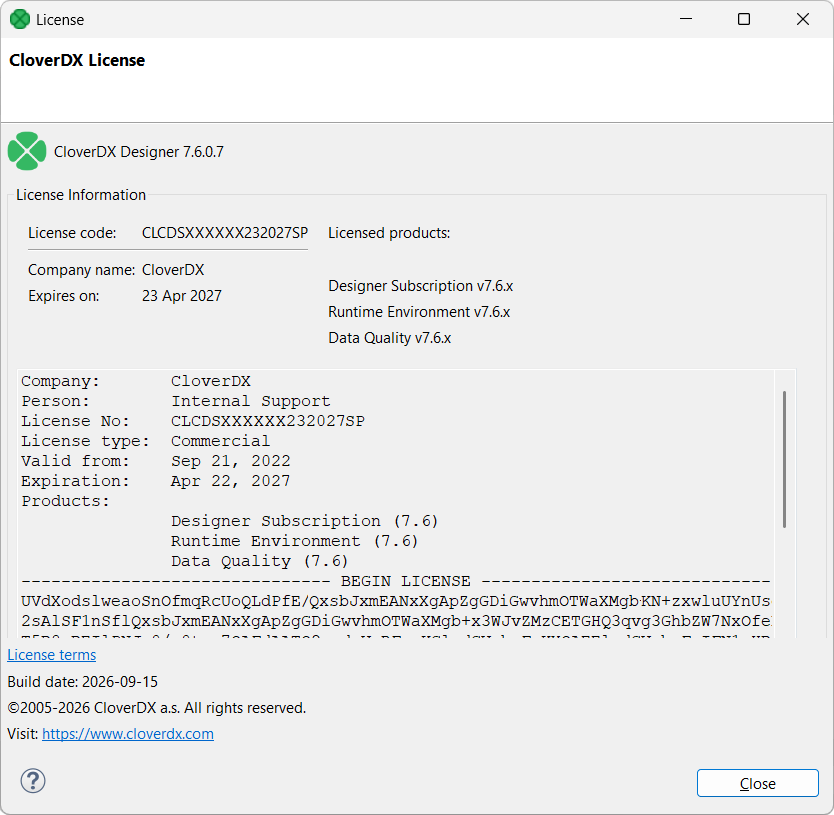Click the CloverDX Designer 7.6.0.7 version label
Viewport: 834px width, 815px height.
139,152
